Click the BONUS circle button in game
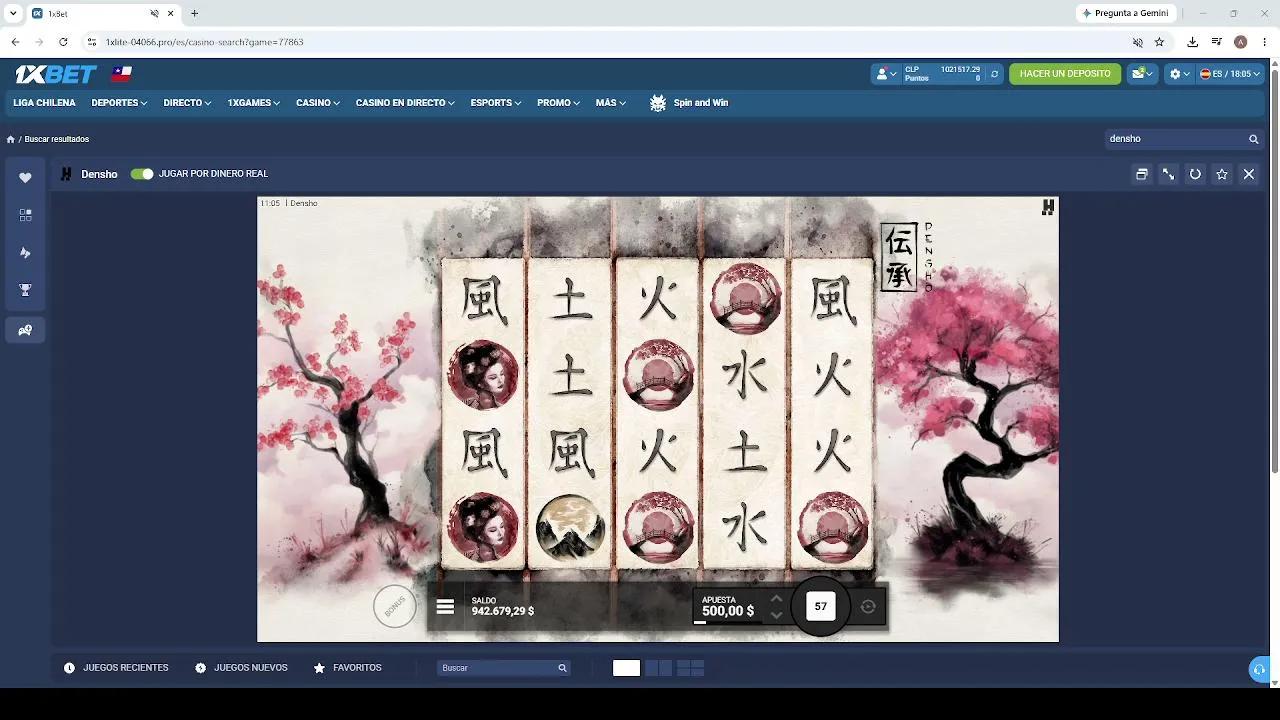Viewport: 1280px width, 720px height. [395, 606]
